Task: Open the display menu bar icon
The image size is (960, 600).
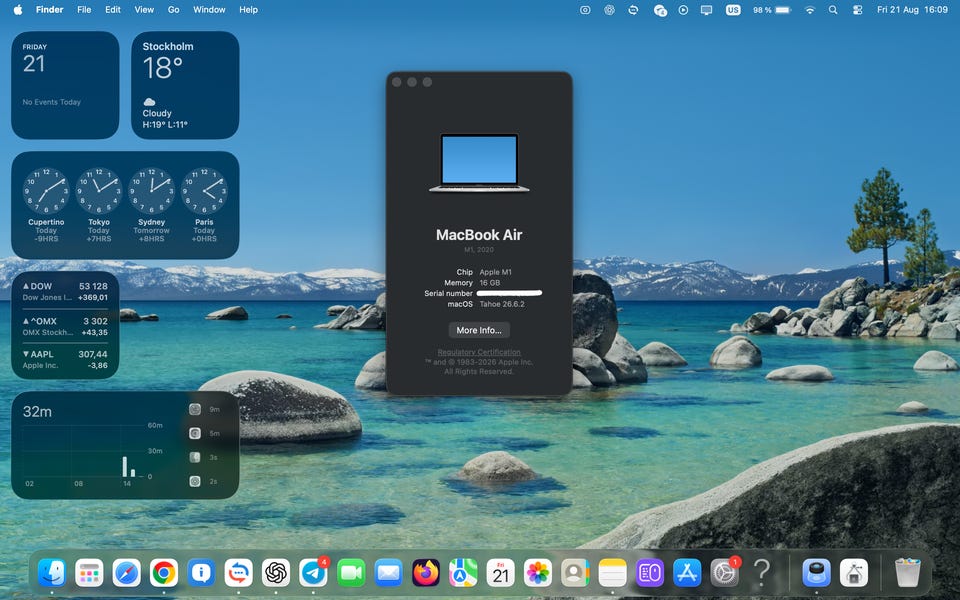Action: (707, 10)
